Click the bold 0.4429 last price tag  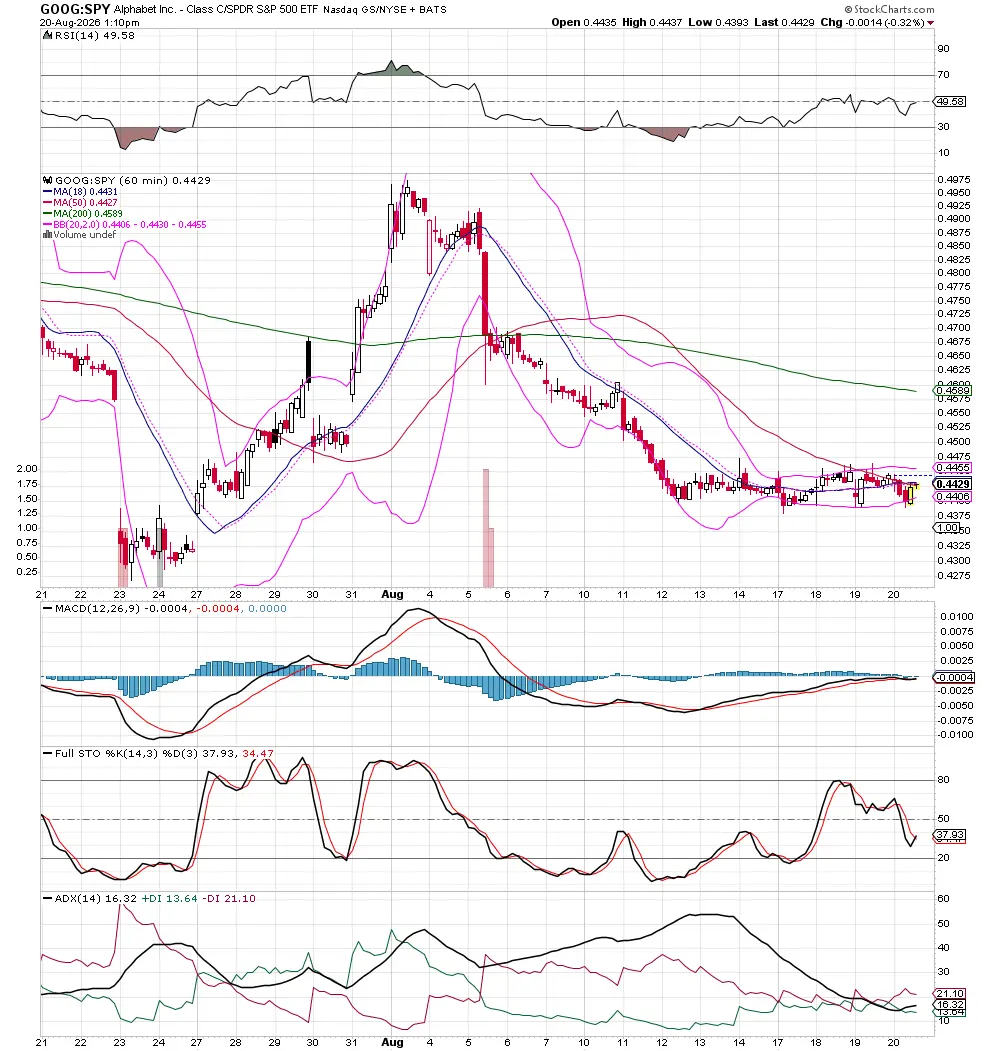pyautogui.click(x=952, y=484)
